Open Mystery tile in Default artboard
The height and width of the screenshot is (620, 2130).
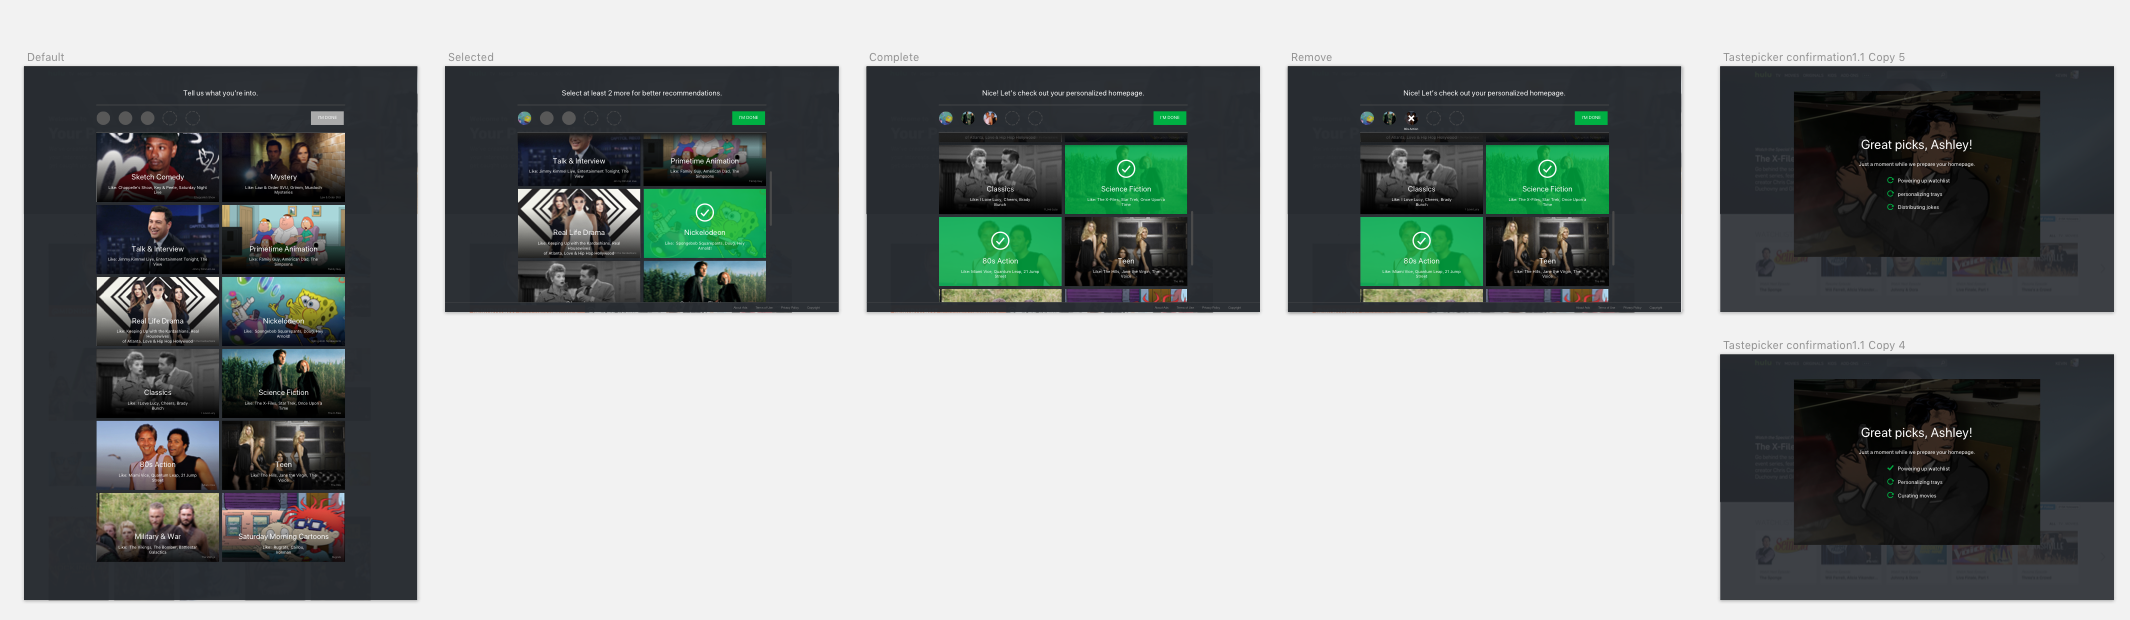tap(283, 167)
